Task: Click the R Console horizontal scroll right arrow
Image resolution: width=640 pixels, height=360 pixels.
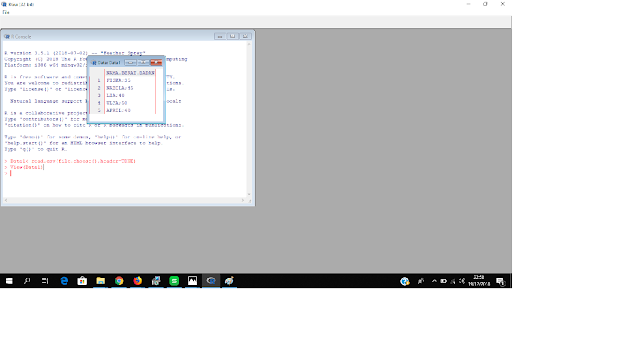Action: pyautogui.click(x=243, y=200)
